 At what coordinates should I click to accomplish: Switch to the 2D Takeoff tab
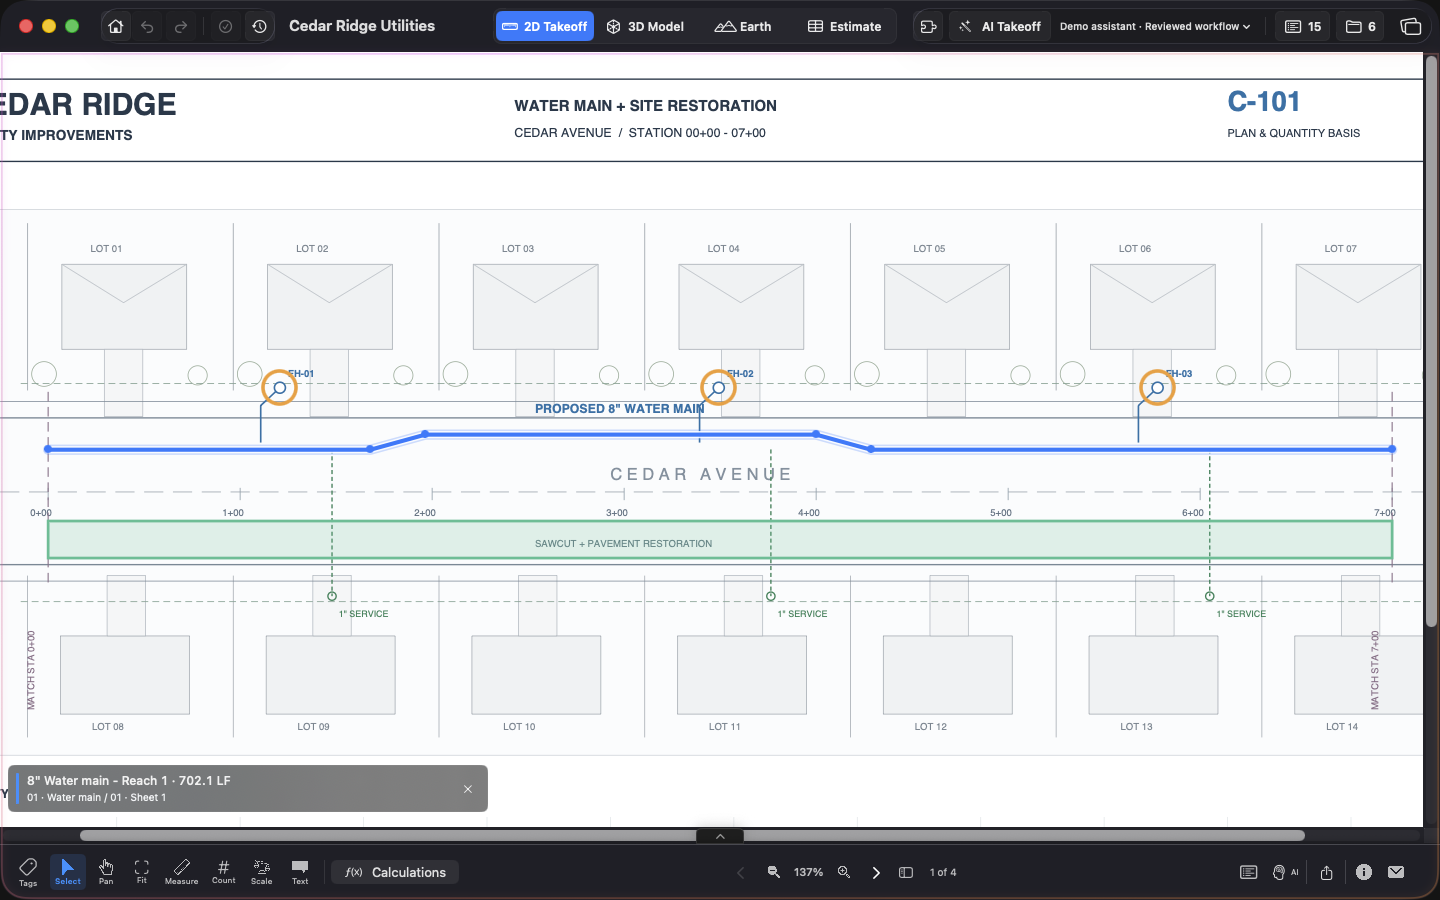(x=545, y=27)
